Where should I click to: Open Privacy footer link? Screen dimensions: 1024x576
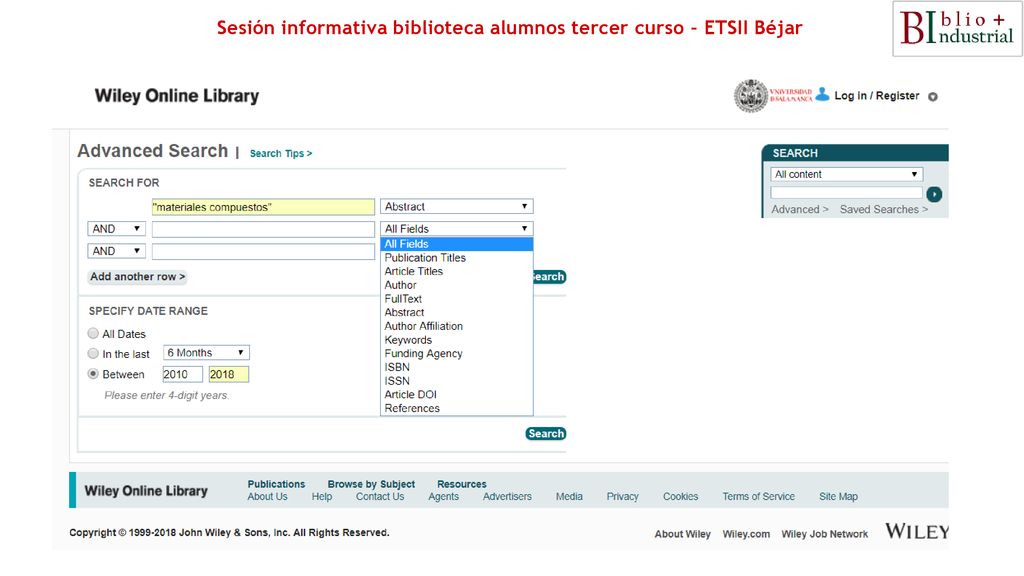[622, 496]
